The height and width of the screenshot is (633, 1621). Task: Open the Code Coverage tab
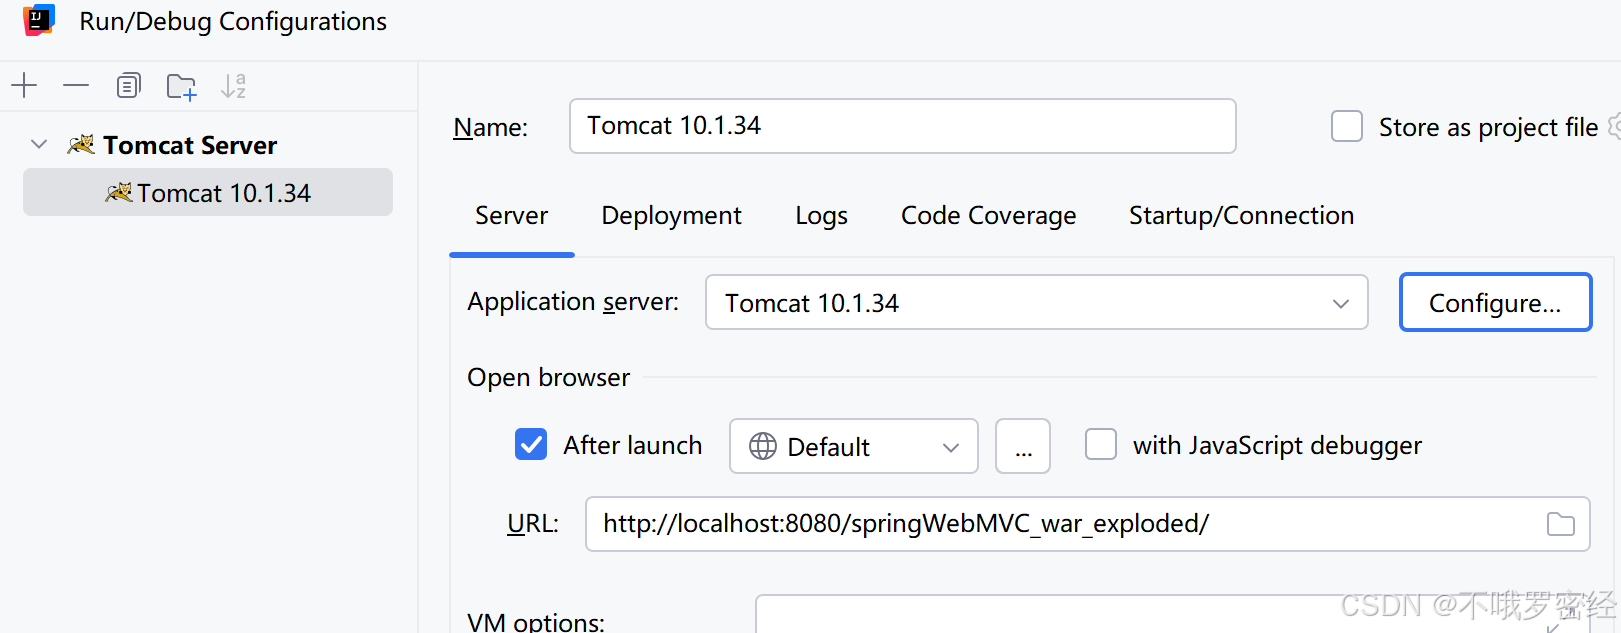tap(988, 216)
